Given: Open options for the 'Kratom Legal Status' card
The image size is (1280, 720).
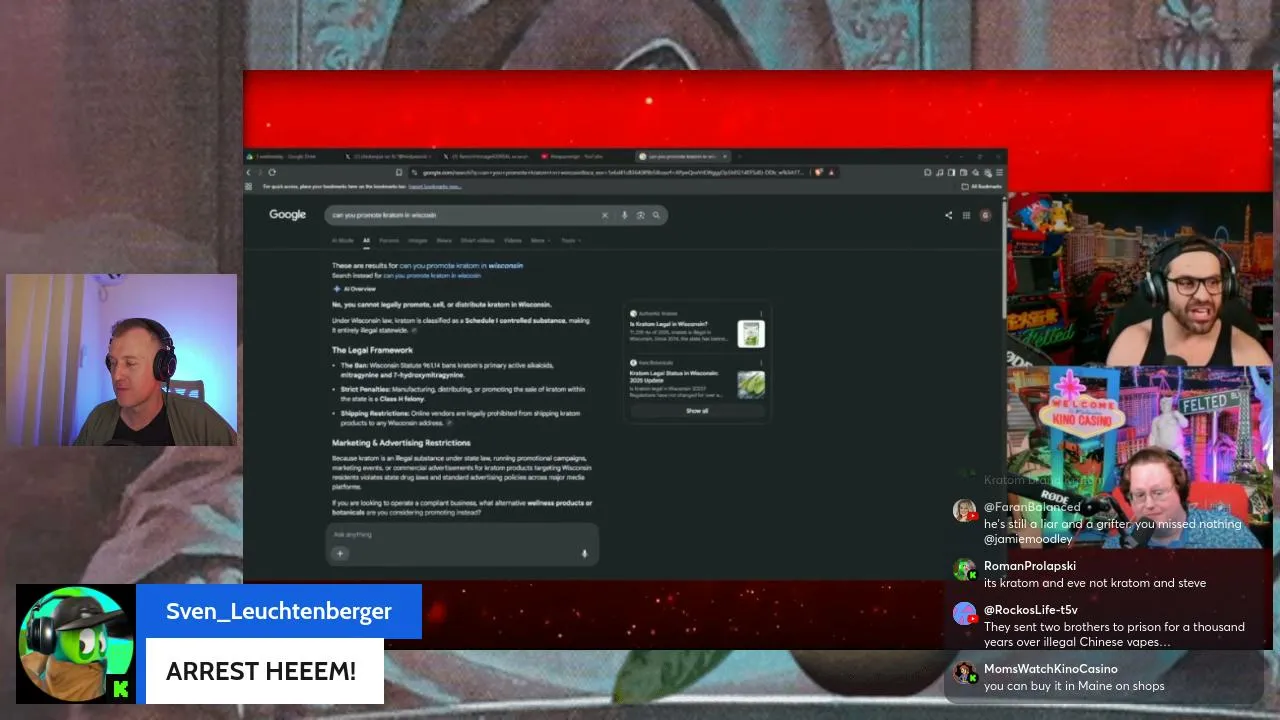Looking at the screenshot, I should [x=760, y=362].
